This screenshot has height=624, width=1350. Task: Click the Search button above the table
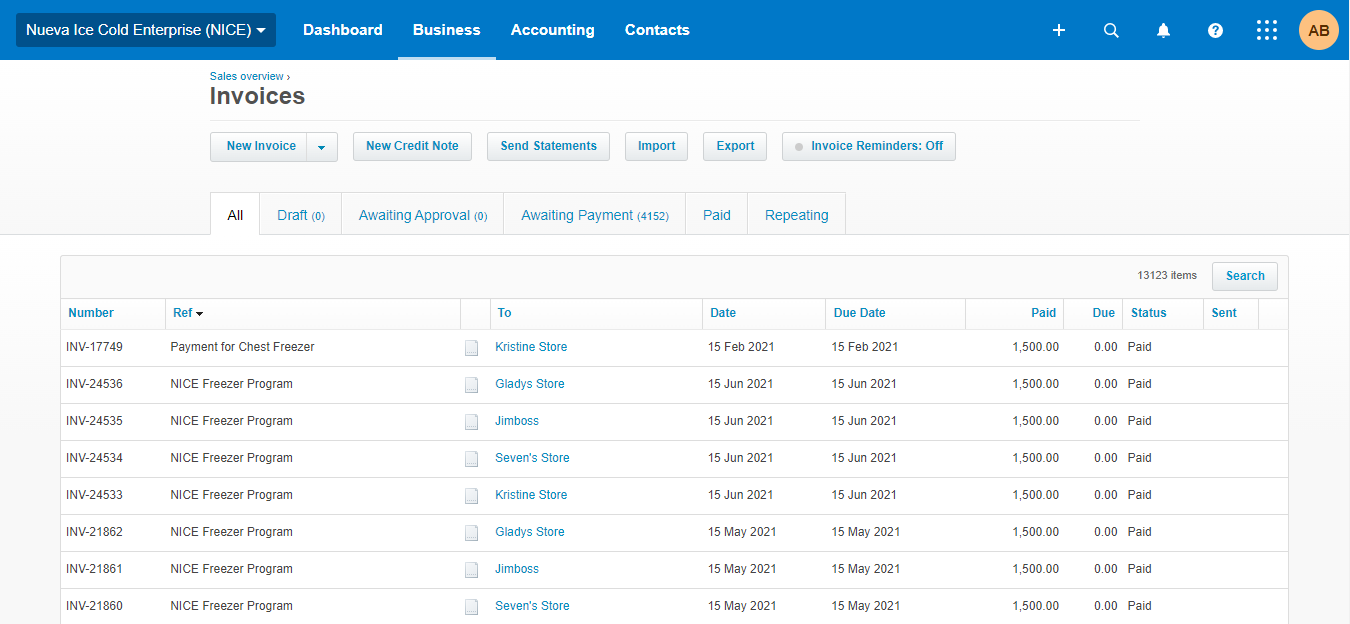click(1245, 276)
